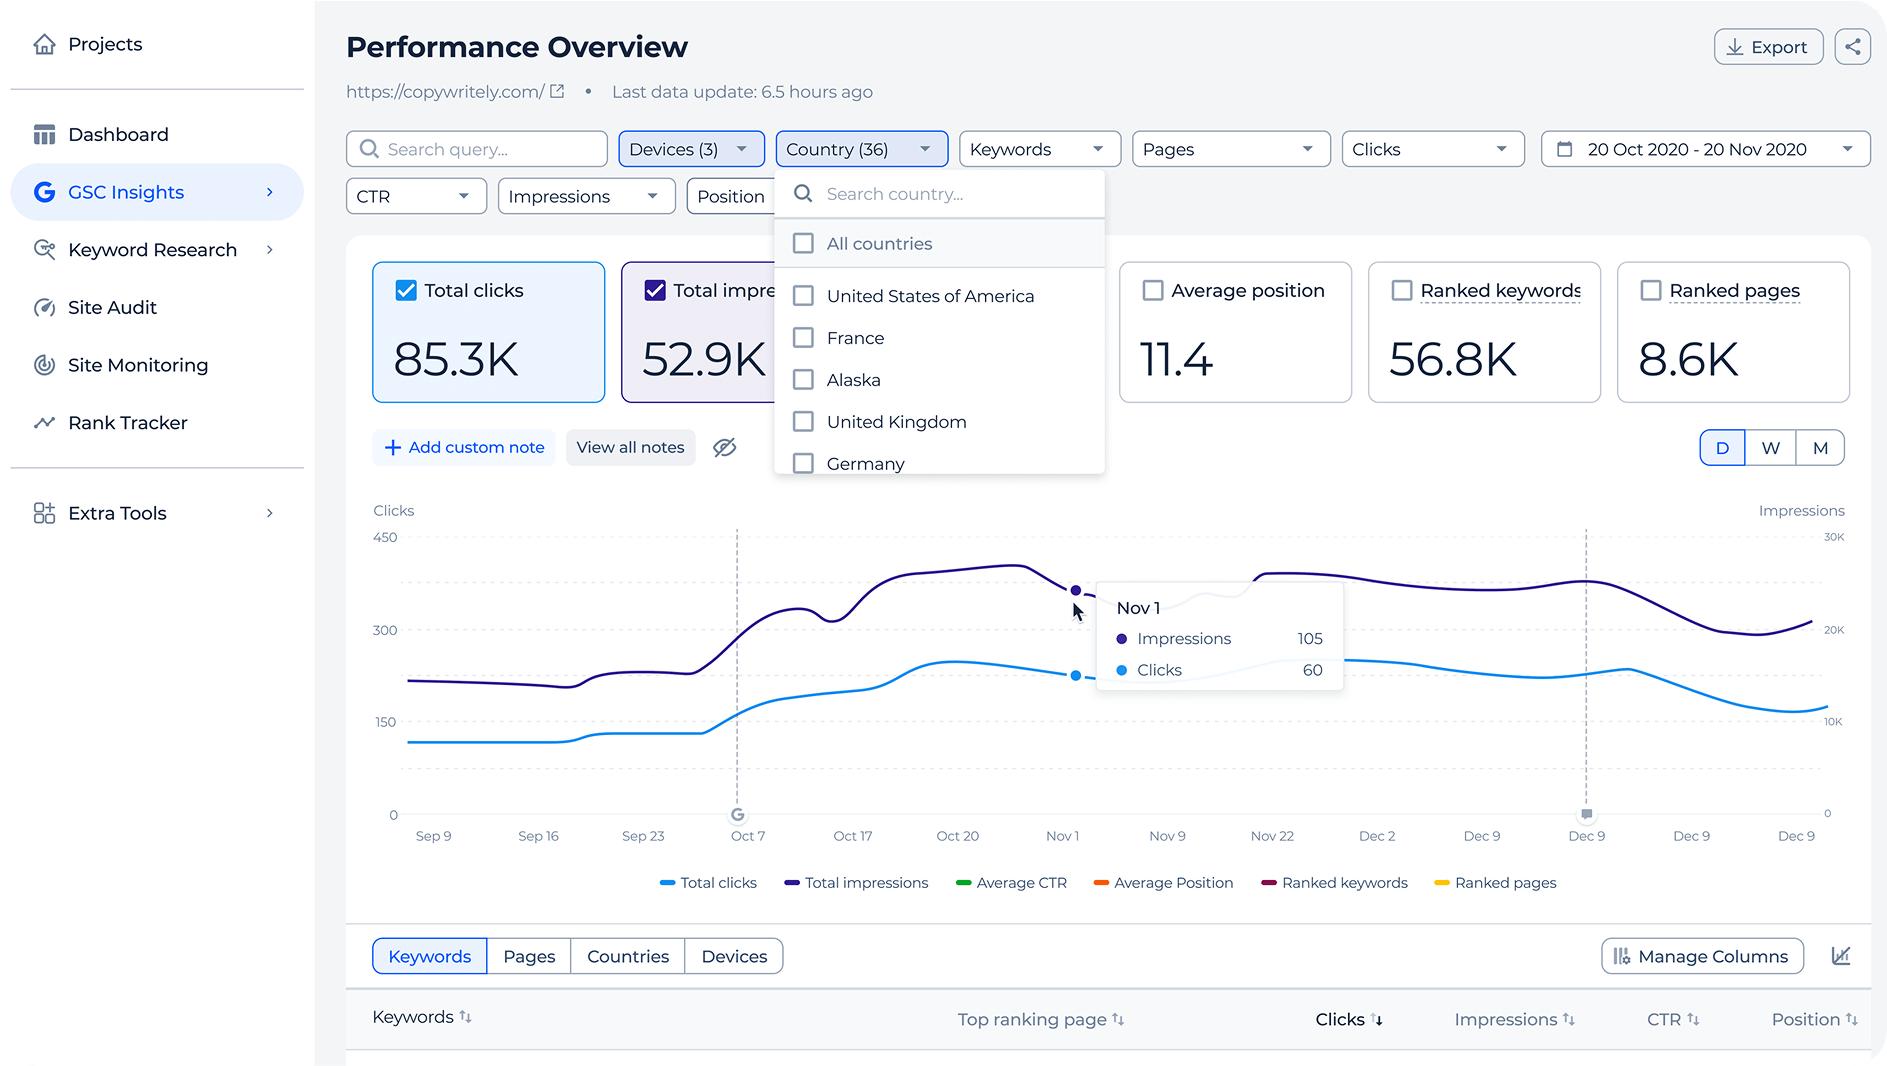The height and width of the screenshot is (1066, 1887).
Task: Click View all notes button
Action: click(x=630, y=447)
